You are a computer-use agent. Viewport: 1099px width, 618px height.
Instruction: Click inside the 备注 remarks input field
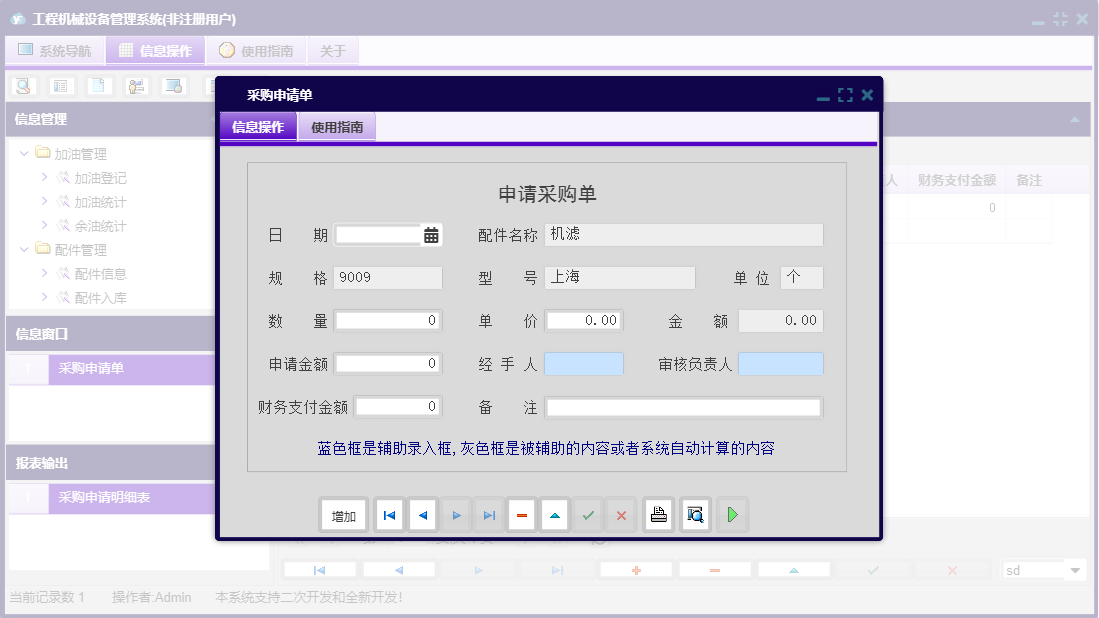pyautogui.click(x=683, y=406)
